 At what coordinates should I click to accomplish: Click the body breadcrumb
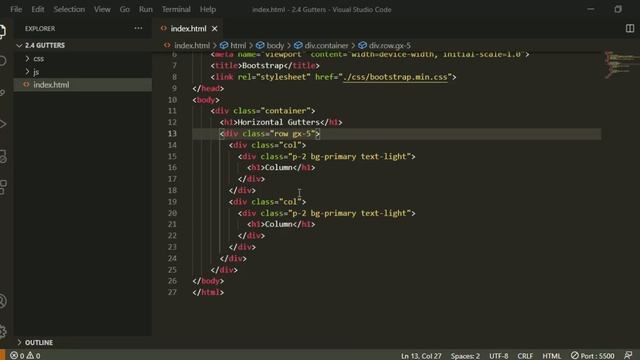(270, 45)
